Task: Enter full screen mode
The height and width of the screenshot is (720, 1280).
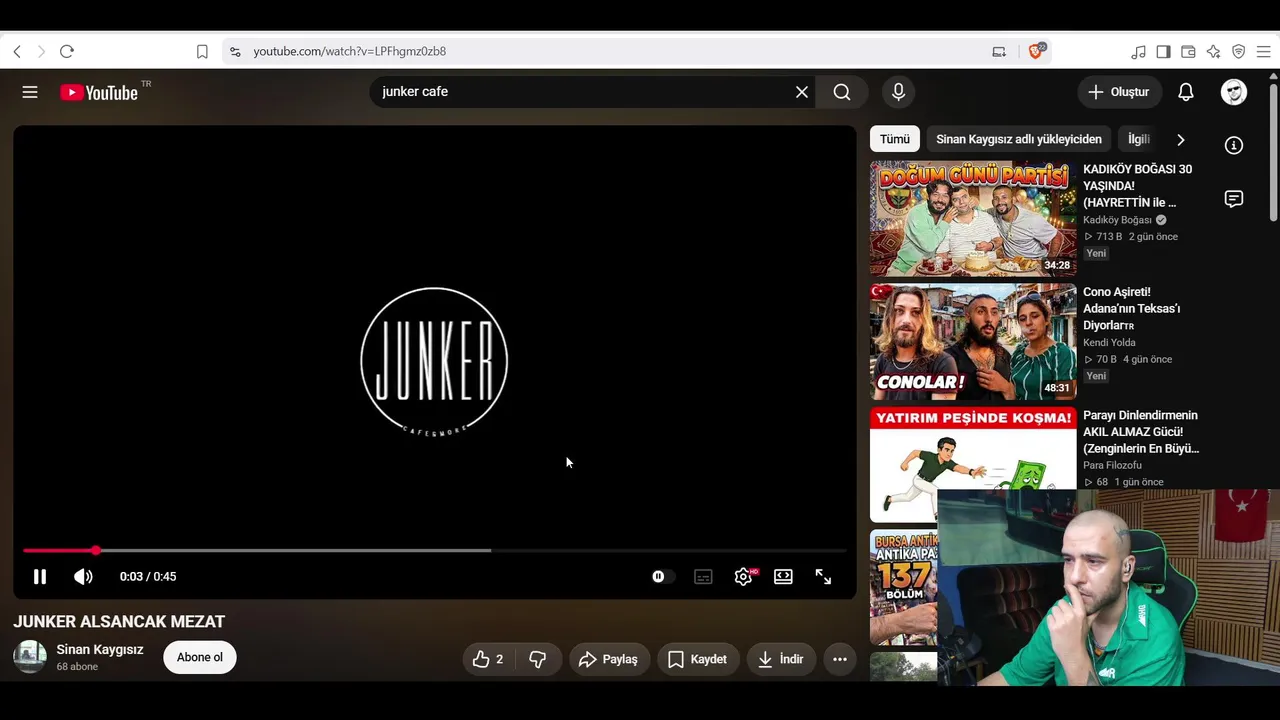Action: (x=823, y=577)
